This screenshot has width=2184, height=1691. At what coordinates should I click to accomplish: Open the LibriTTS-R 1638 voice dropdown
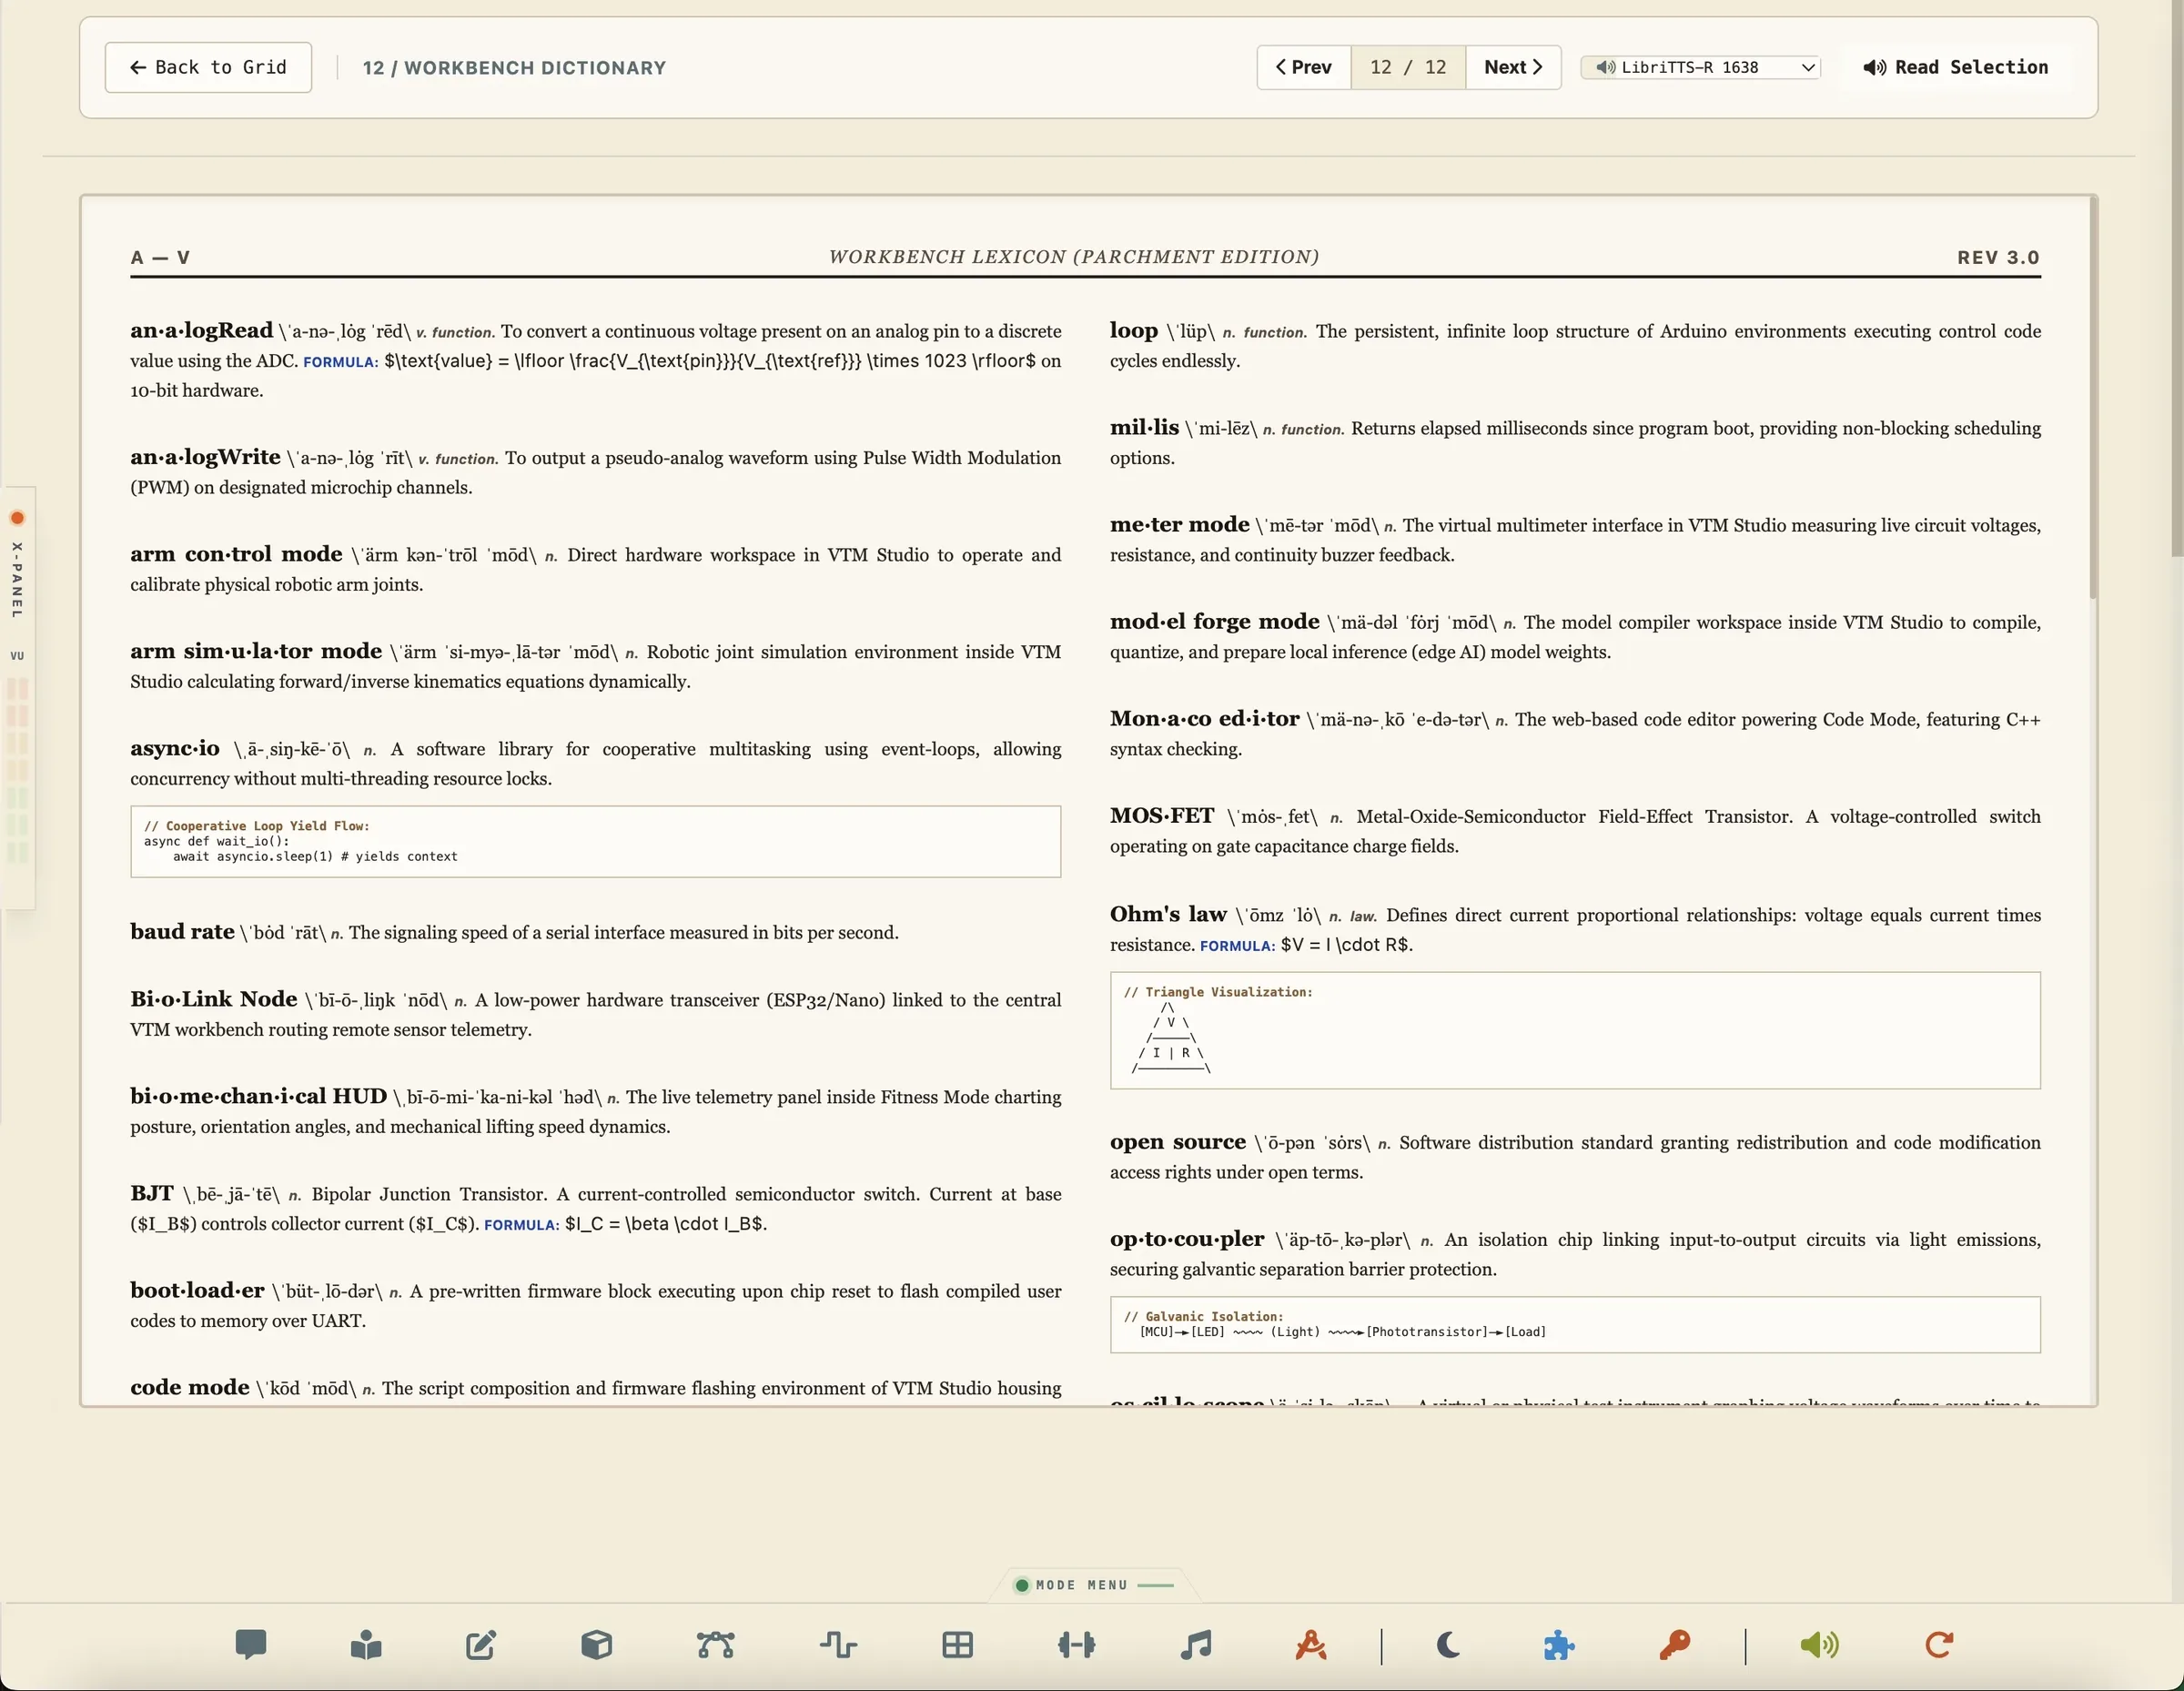click(x=1700, y=67)
